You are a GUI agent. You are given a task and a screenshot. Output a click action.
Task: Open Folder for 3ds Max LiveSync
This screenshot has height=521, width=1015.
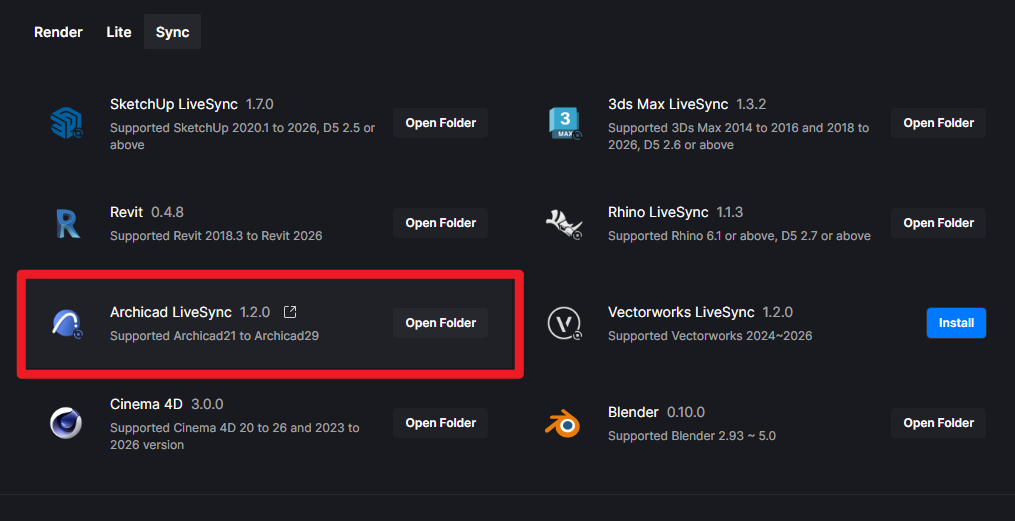tap(938, 123)
